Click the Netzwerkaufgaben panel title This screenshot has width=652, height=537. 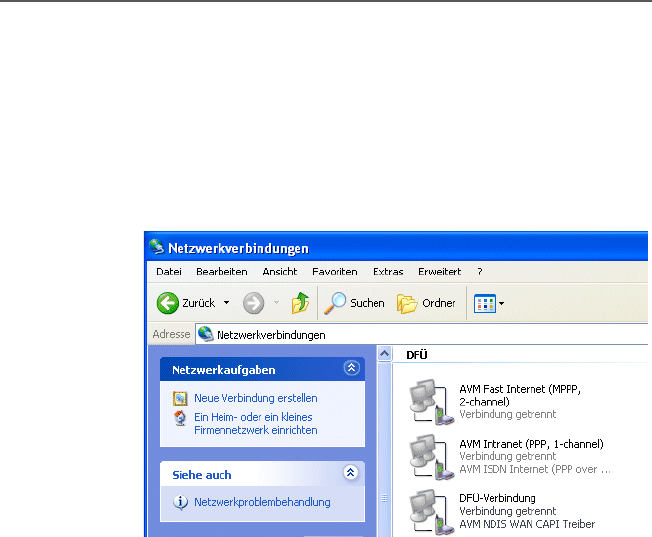(224, 370)
